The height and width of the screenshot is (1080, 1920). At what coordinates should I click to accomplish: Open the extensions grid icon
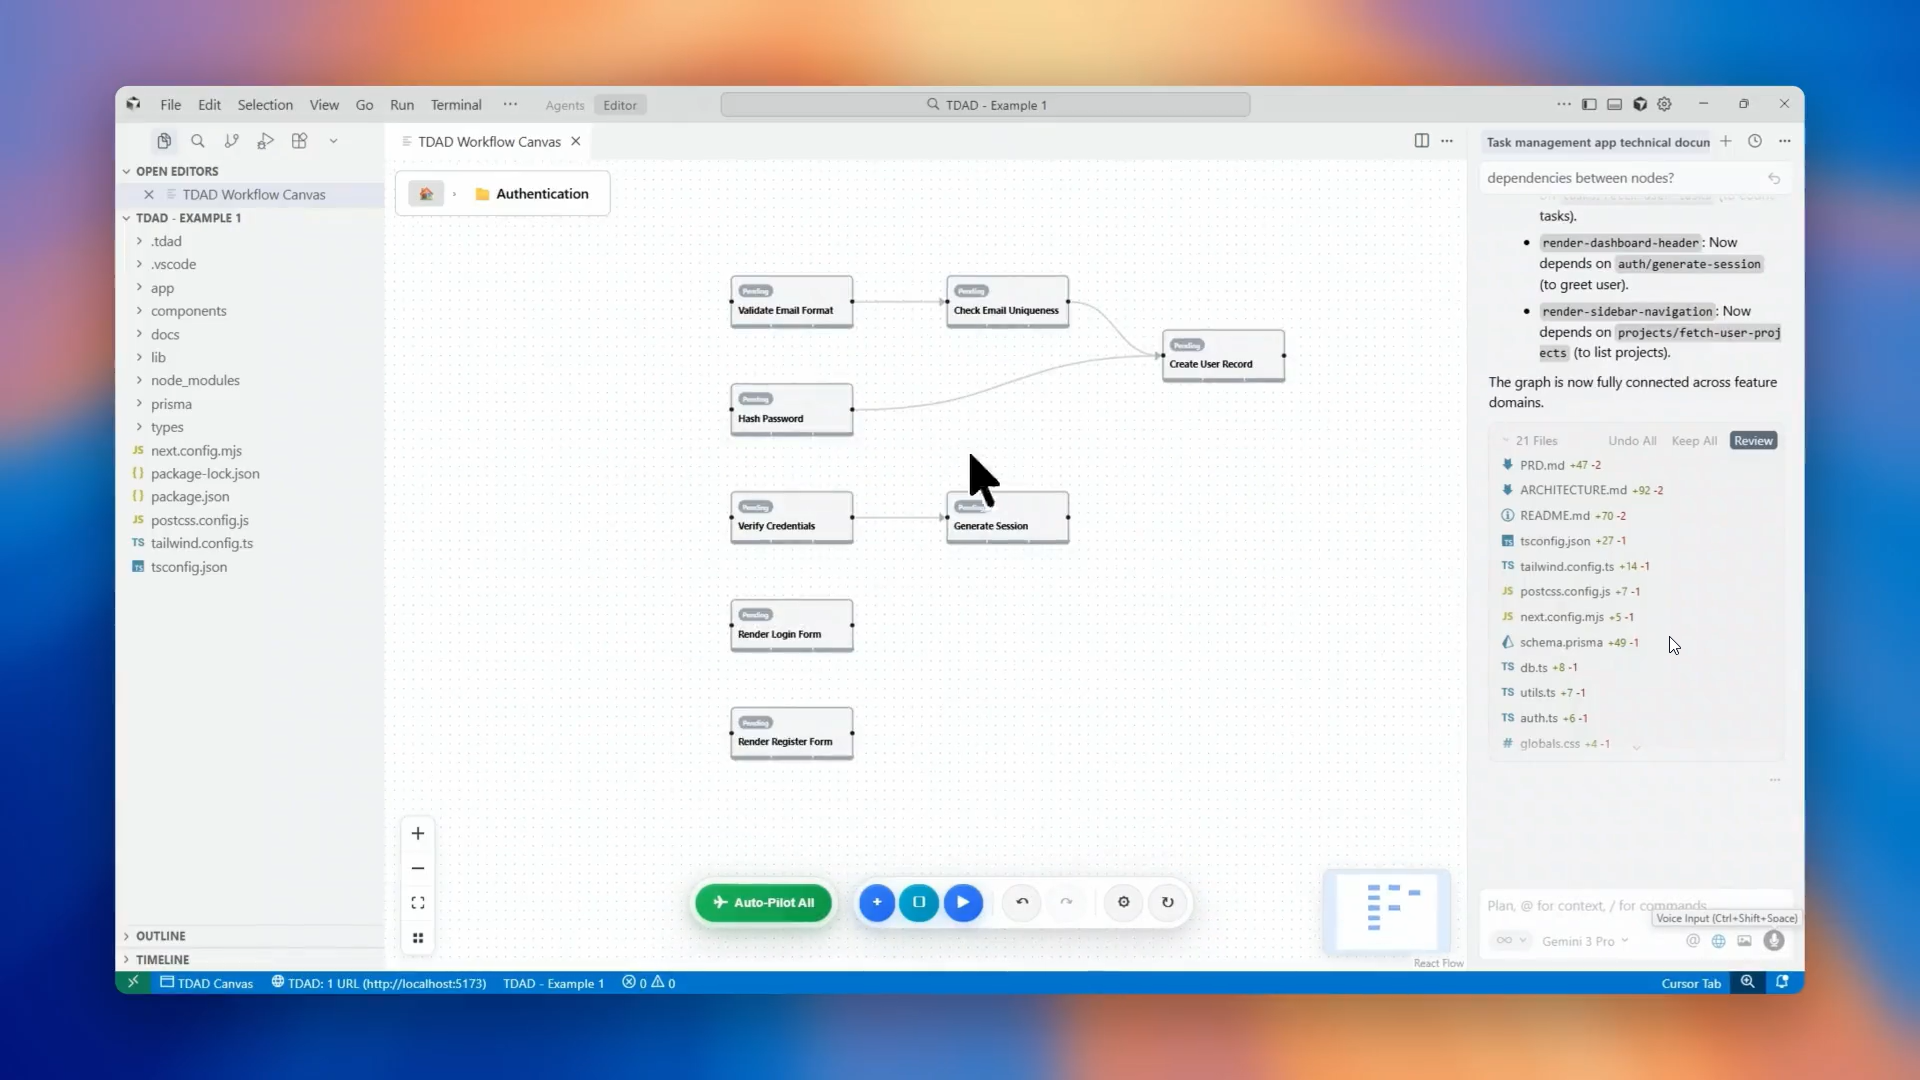click(x=299, y=141)
